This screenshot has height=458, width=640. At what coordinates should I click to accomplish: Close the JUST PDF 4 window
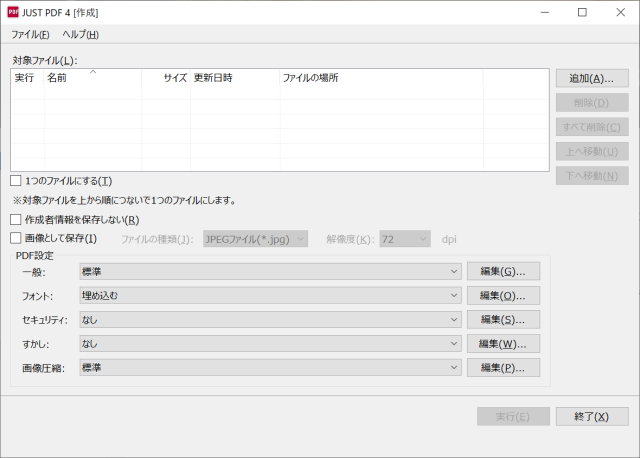coord(620,13)
